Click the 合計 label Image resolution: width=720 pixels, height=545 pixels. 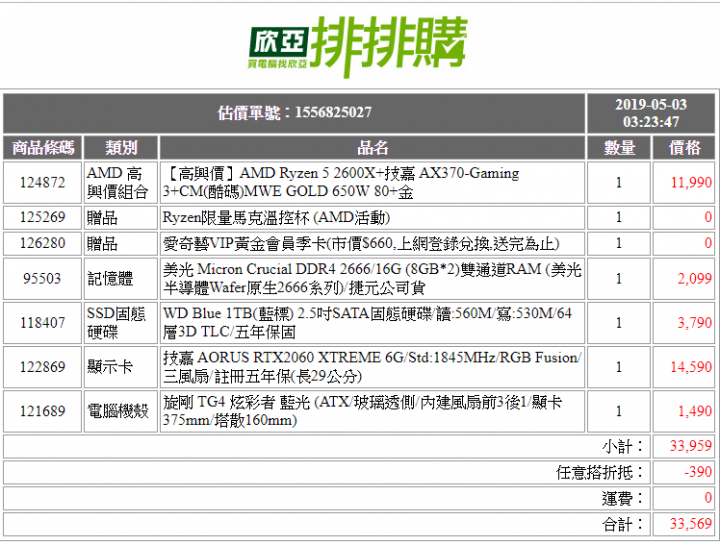coord(622,524)
